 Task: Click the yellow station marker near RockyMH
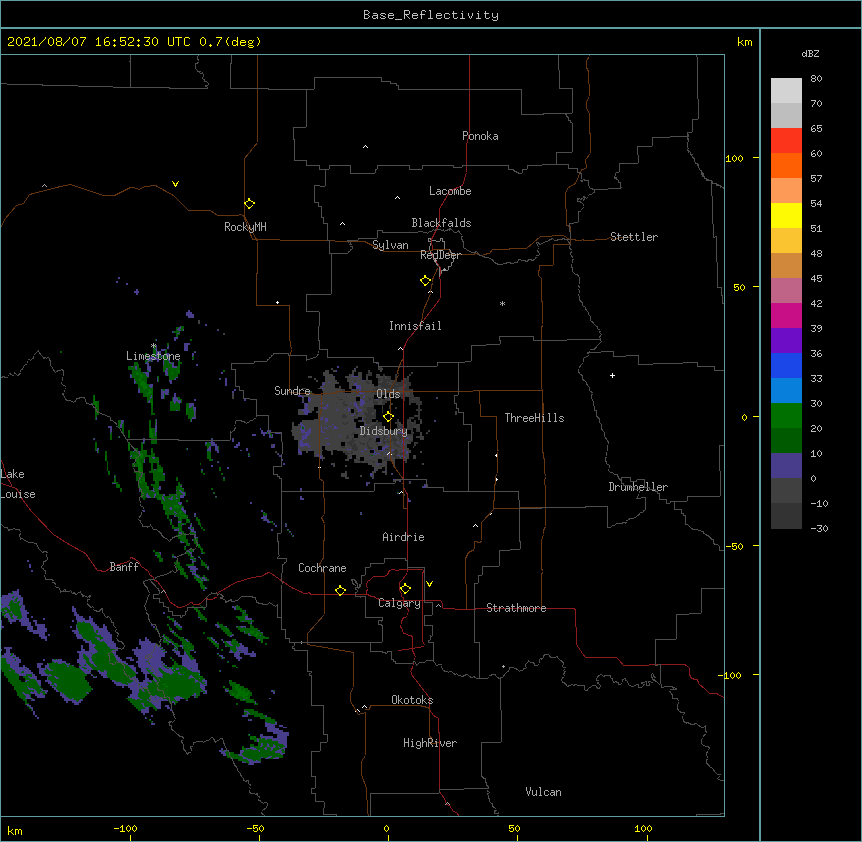(x=249, y=204)
